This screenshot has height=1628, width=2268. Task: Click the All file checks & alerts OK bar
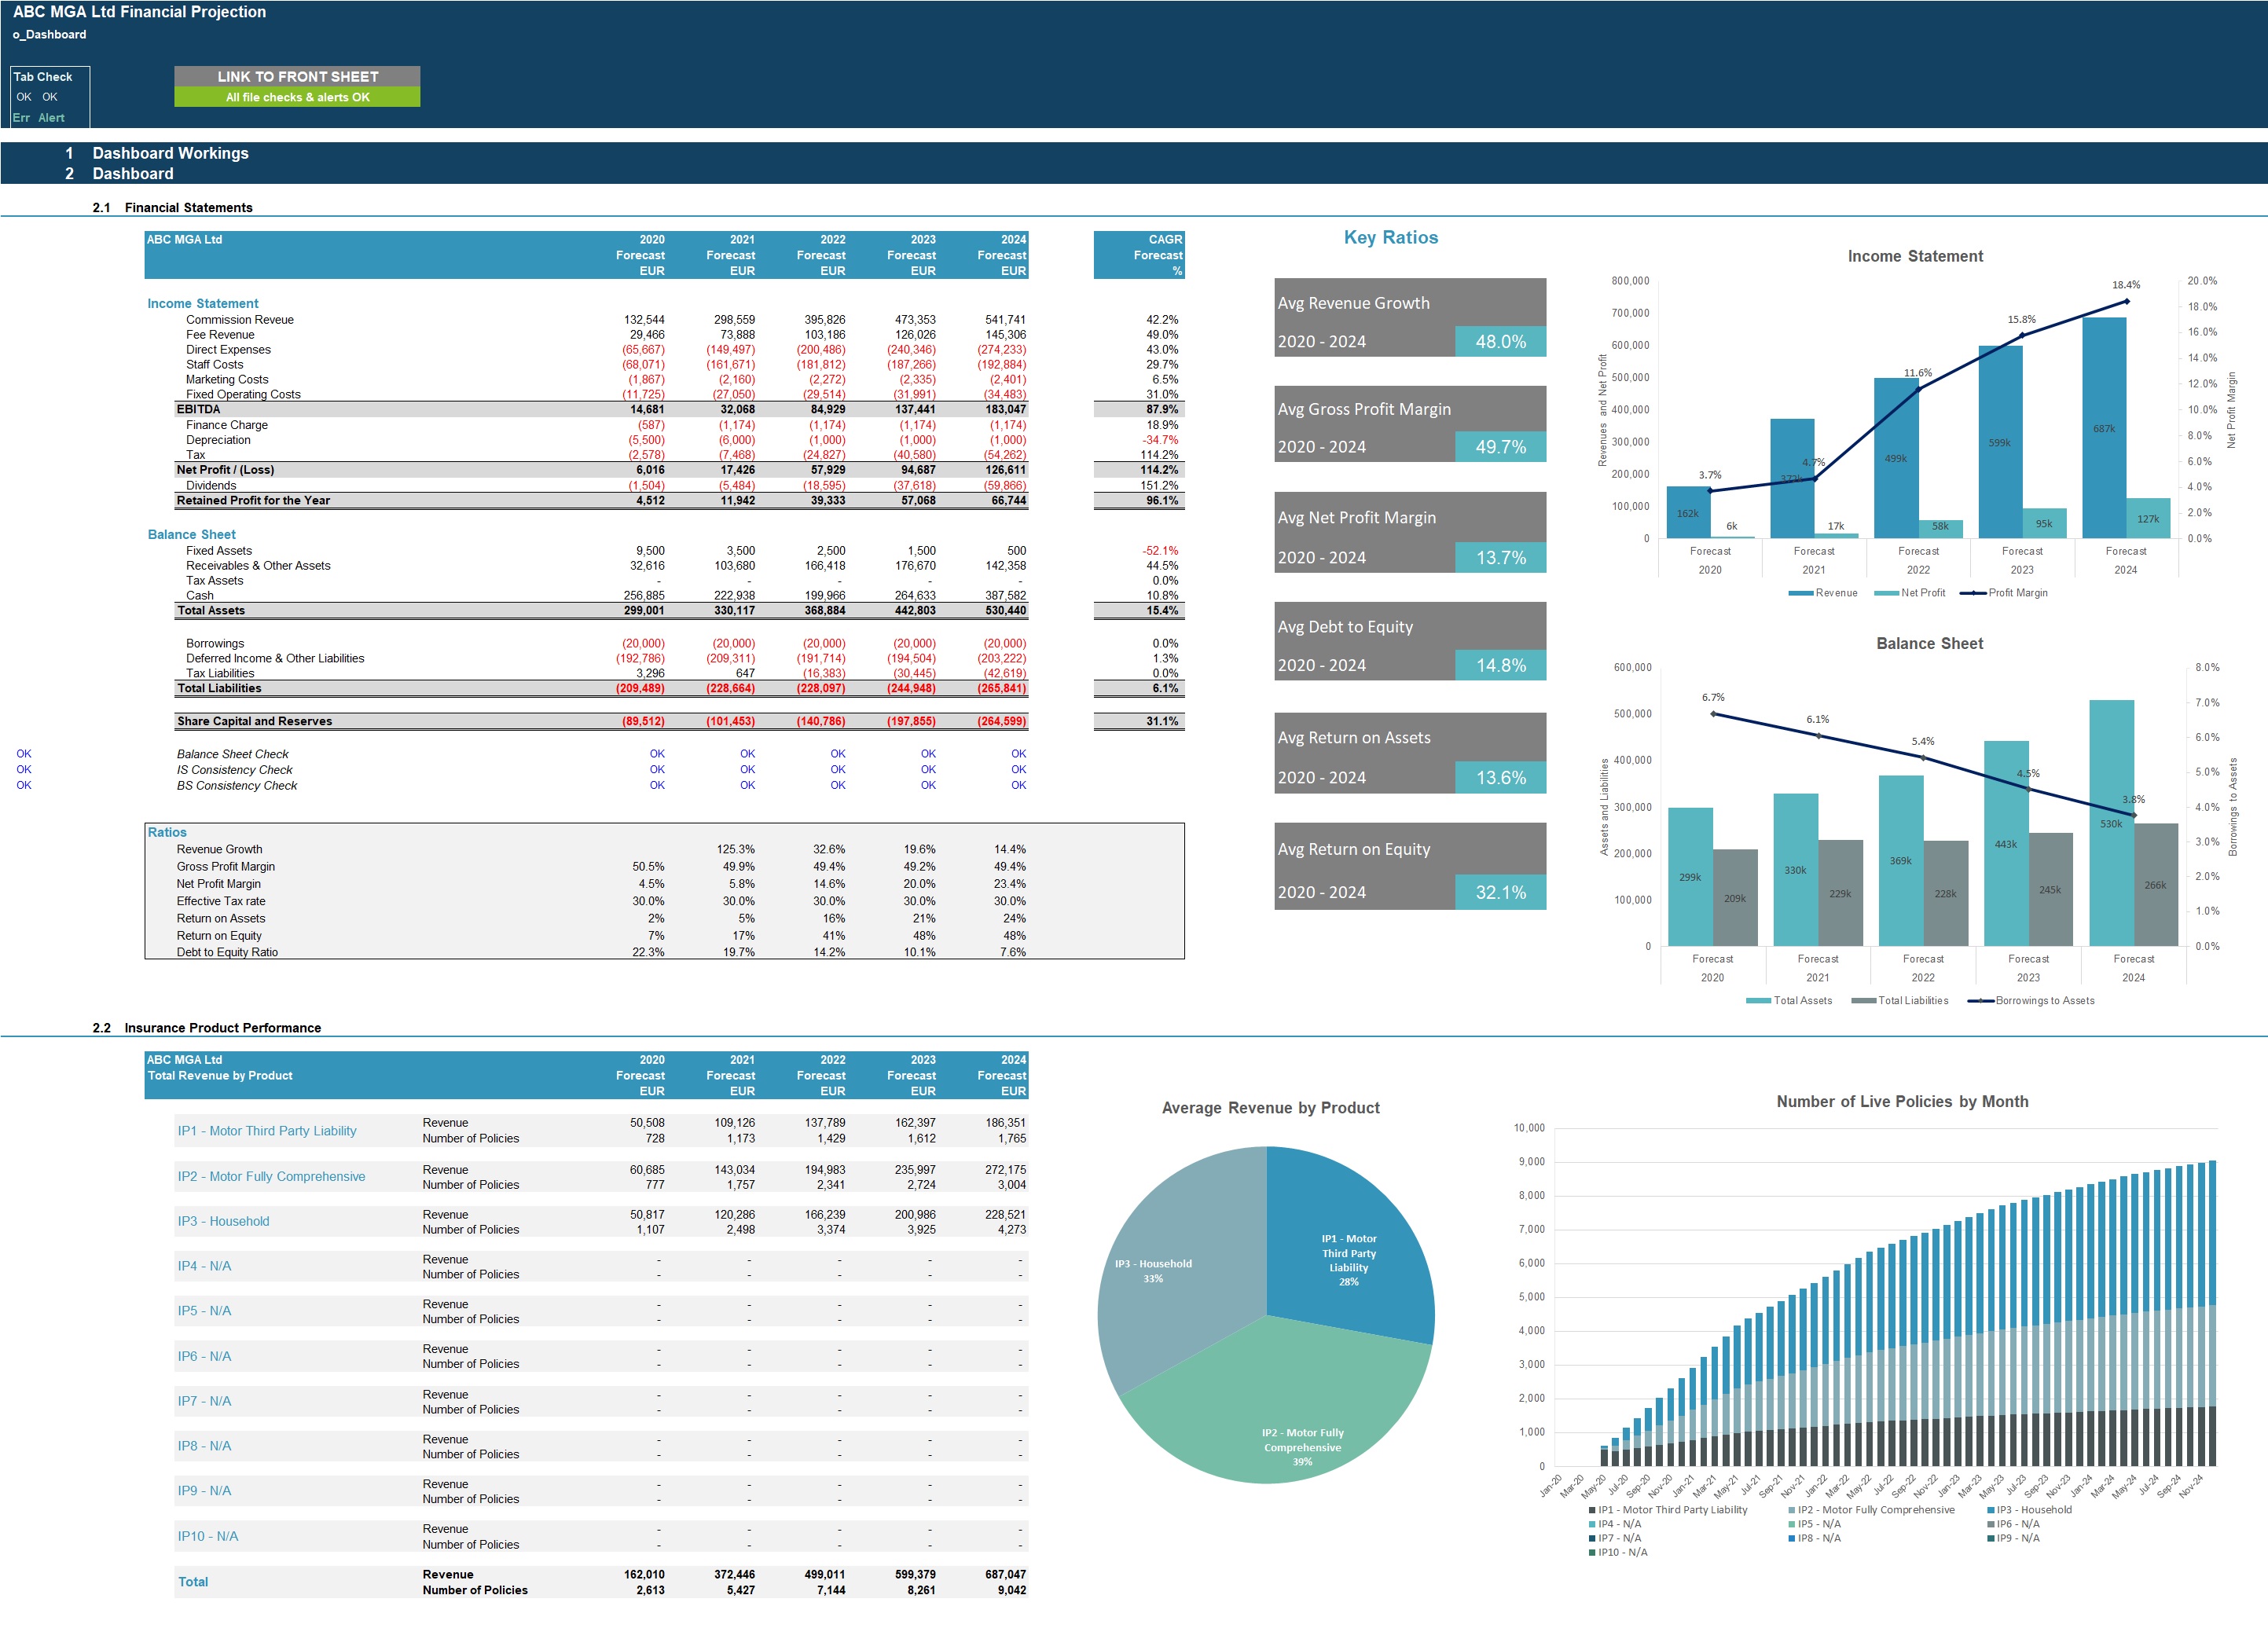297,97
